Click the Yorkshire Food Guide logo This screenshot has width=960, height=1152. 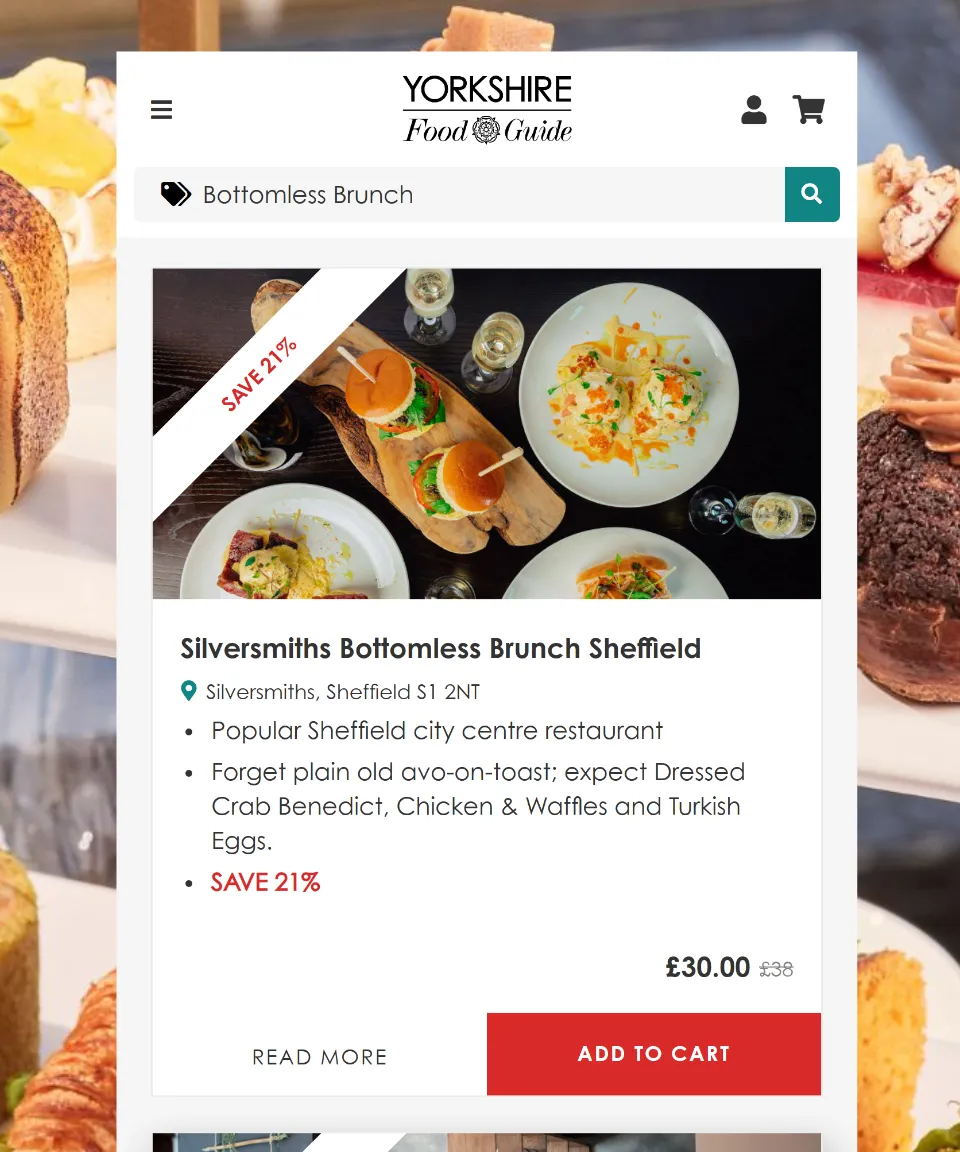[x=487, y=109]
